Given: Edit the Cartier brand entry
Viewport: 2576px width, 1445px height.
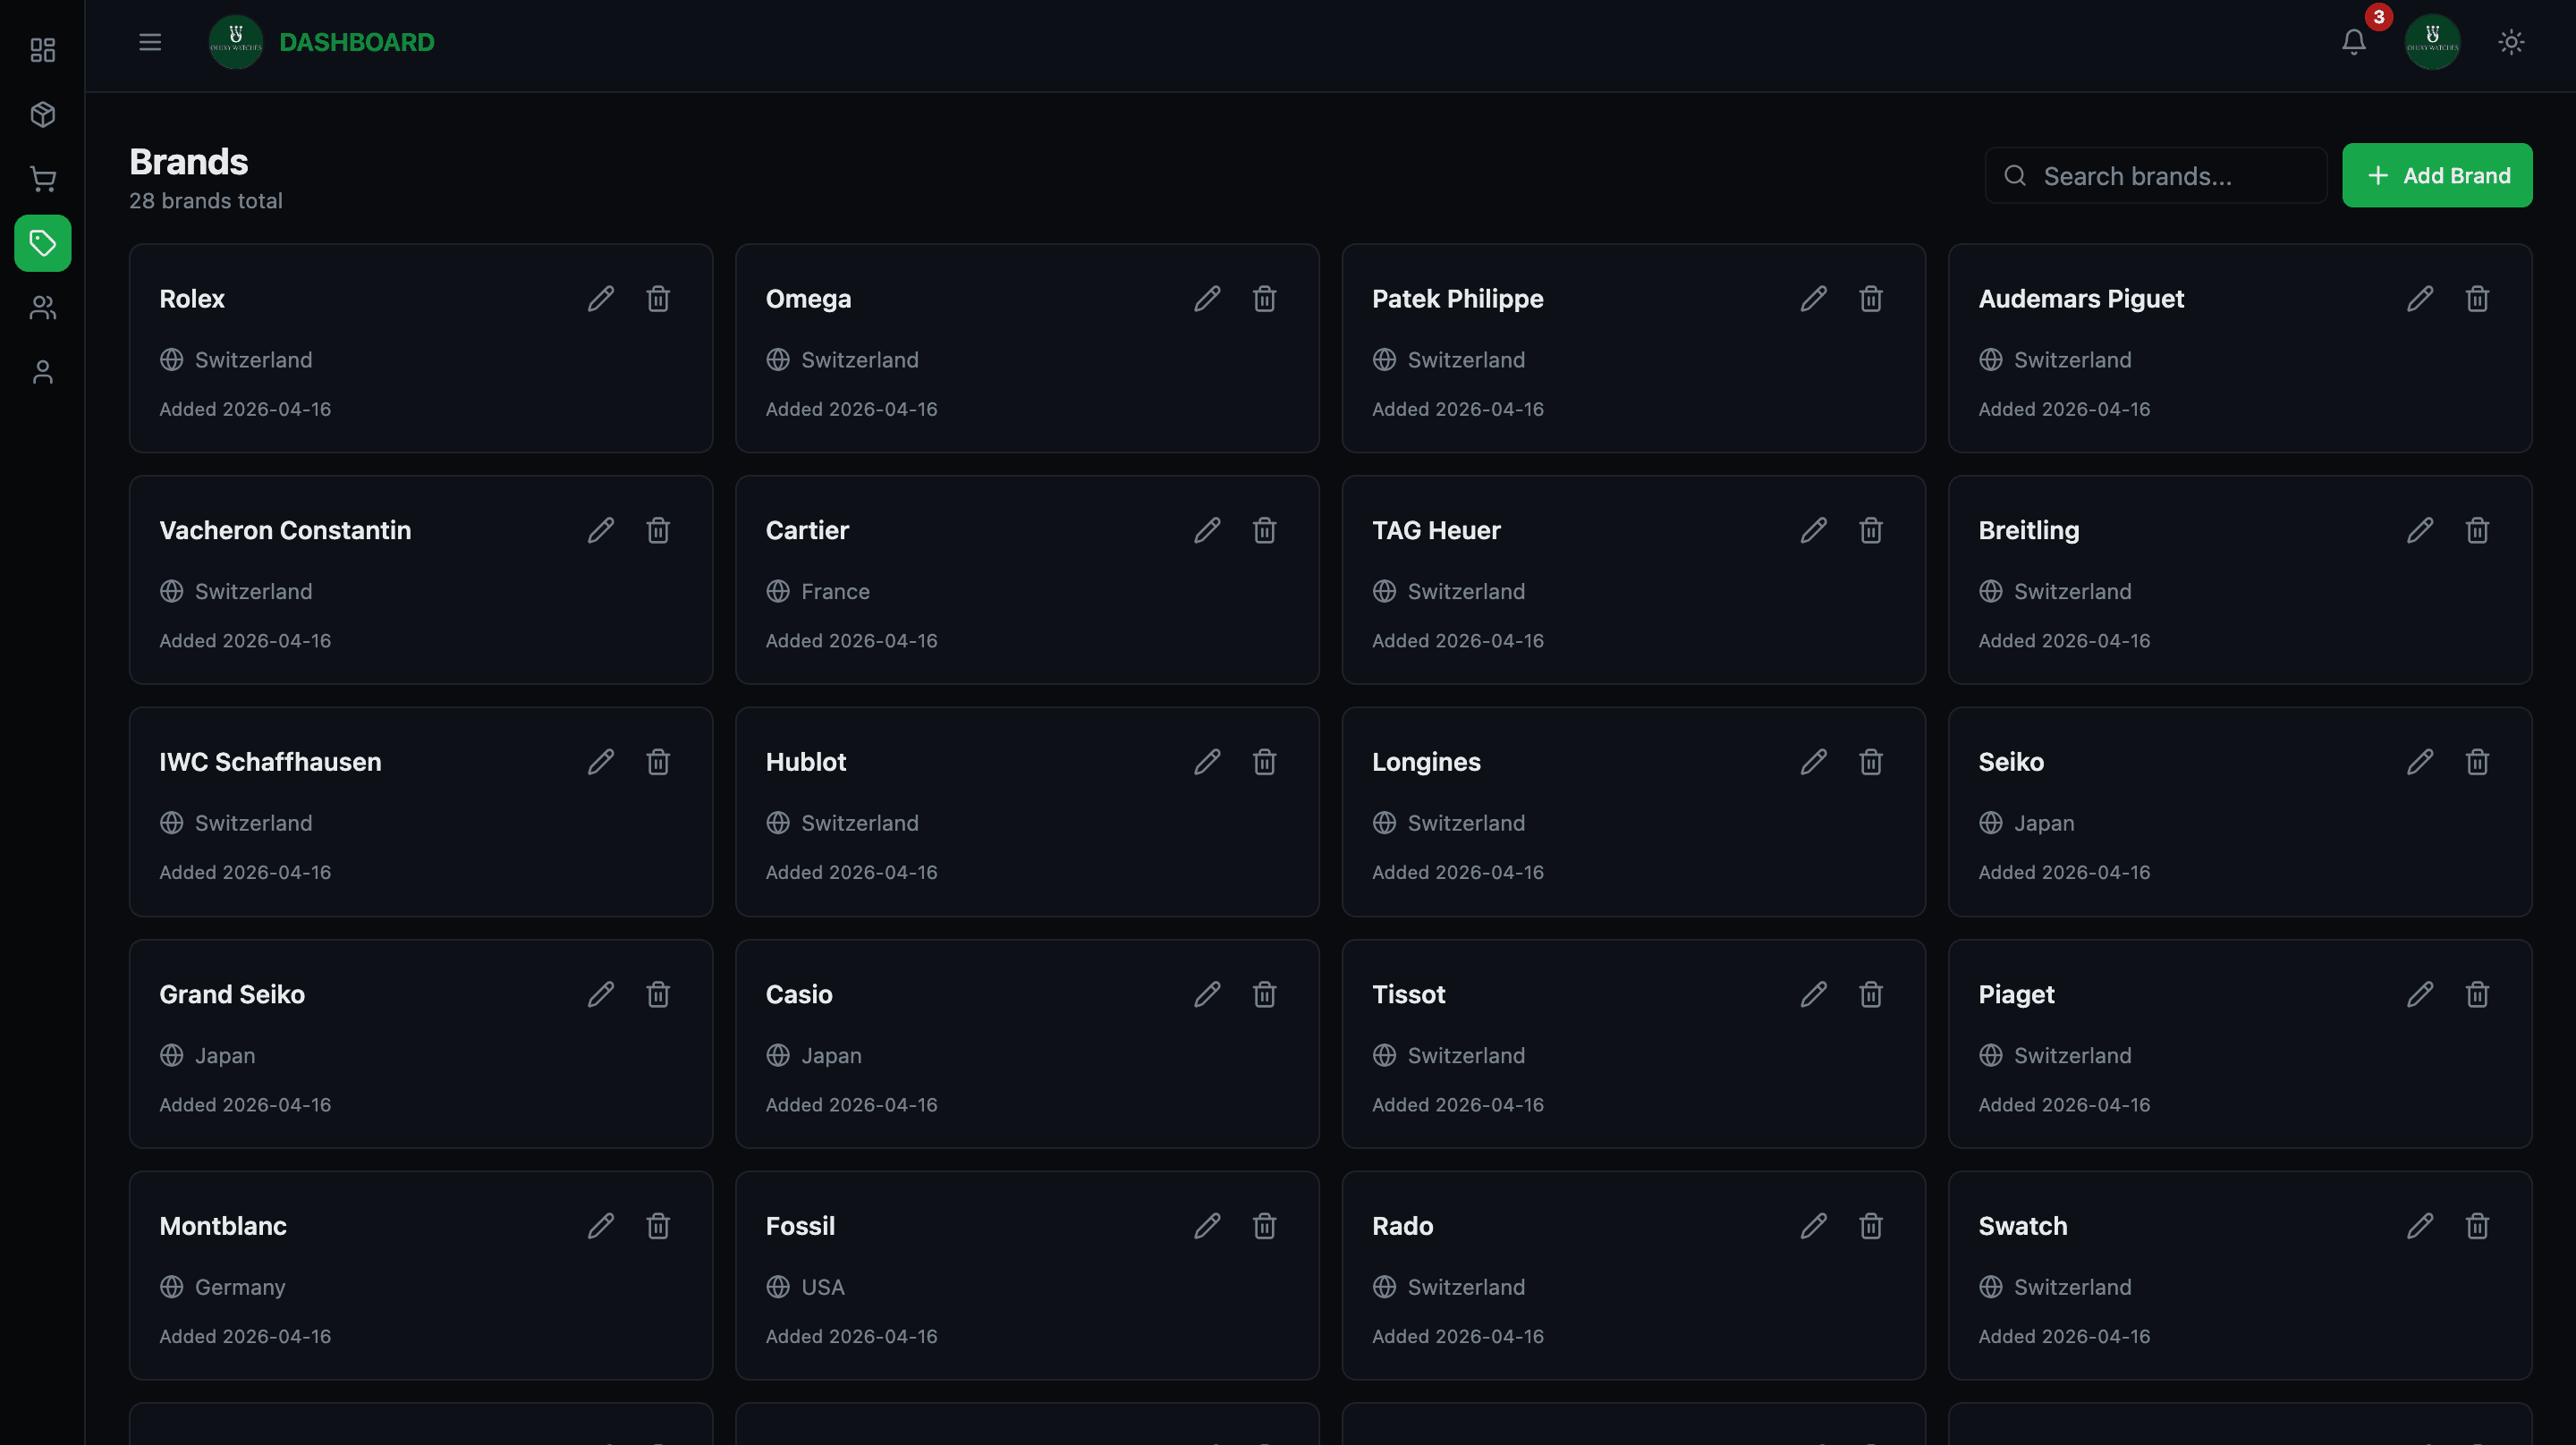Looking at the screenshot, I should tap(1207, 530).
